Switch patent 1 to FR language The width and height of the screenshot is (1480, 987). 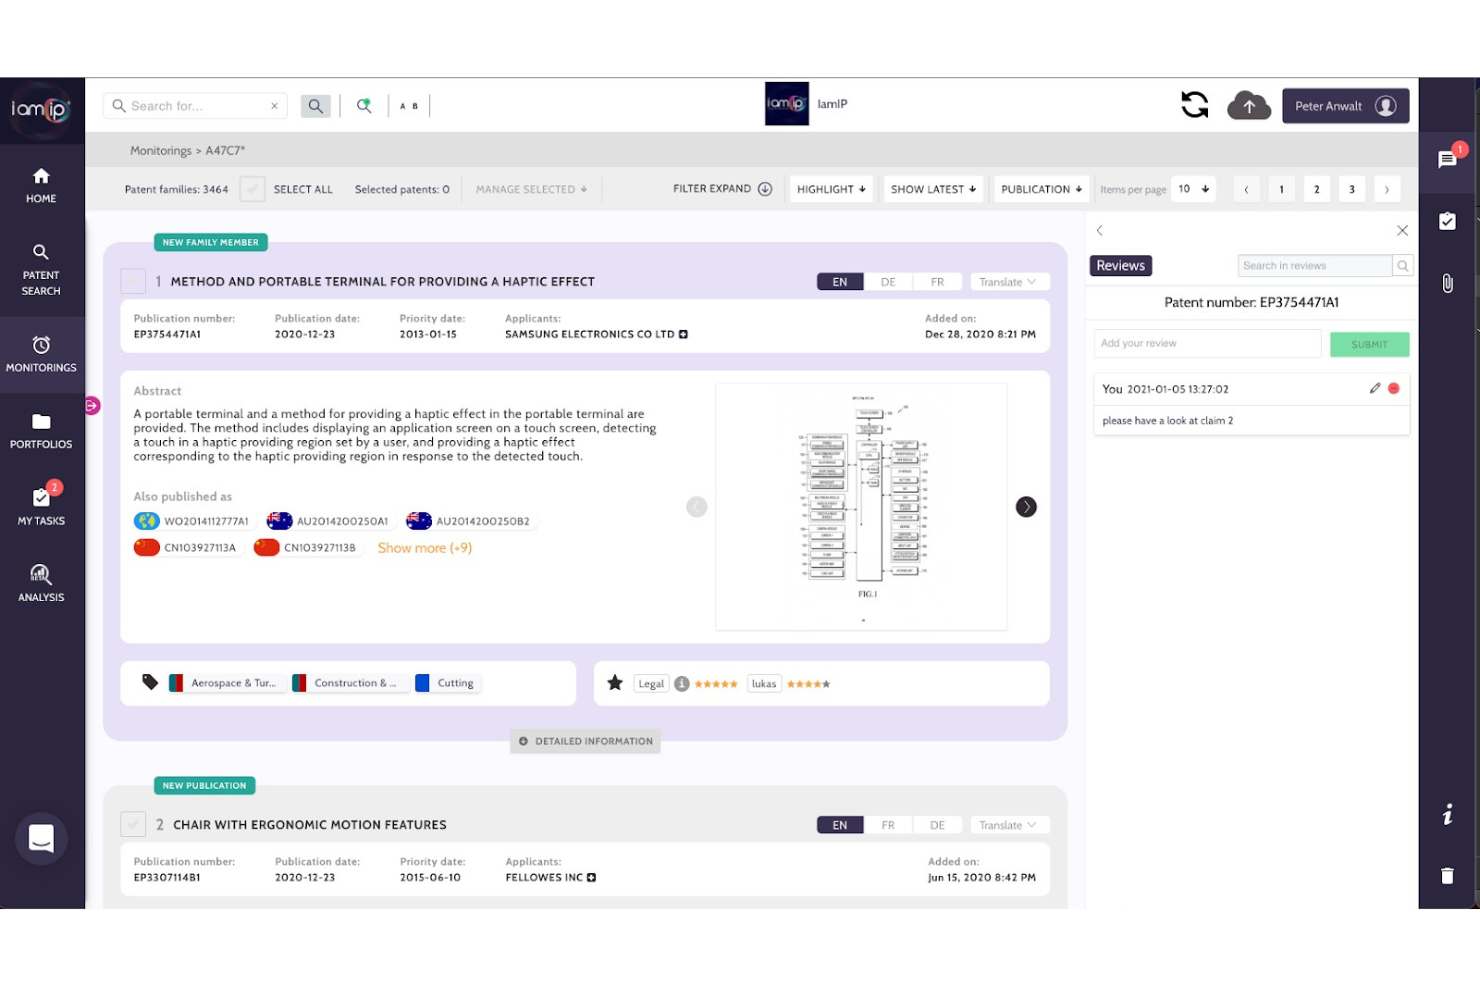point(937,282)
